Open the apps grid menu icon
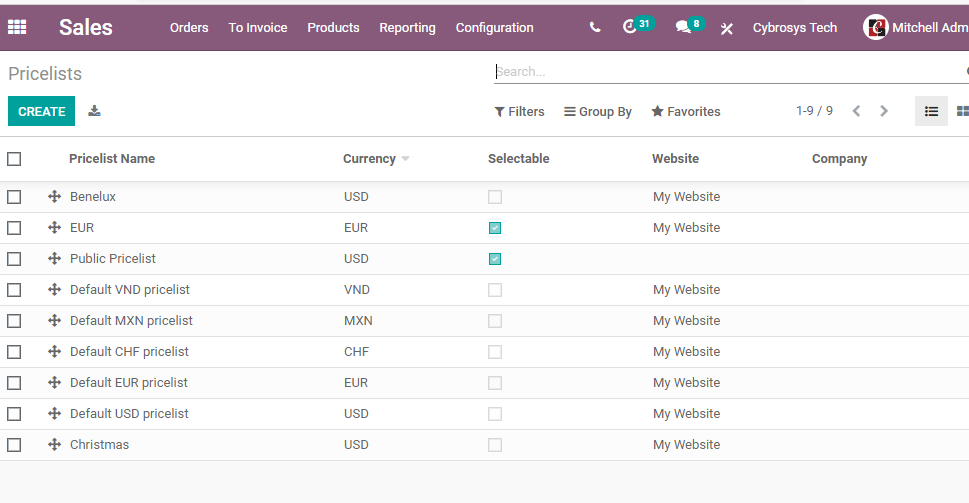 (17, 27)
